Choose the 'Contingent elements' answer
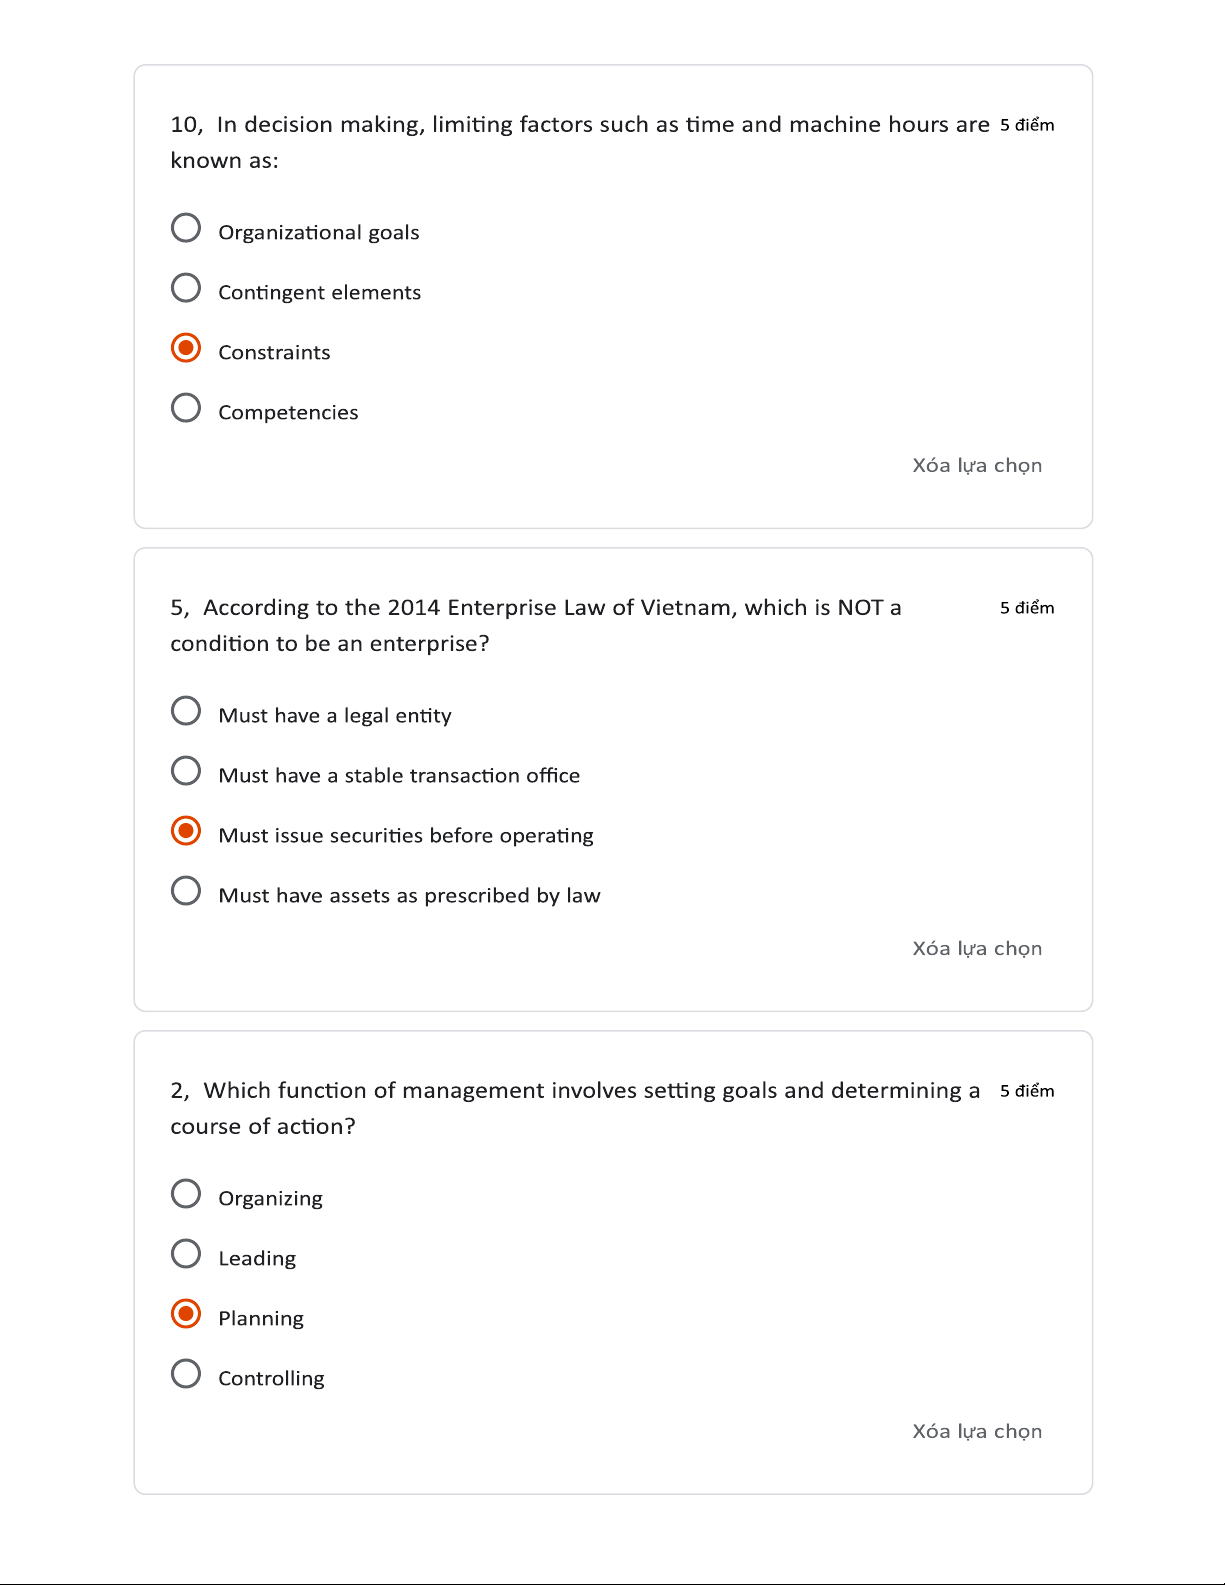Screen dimensions: 1225x1585 coord(186,288)
